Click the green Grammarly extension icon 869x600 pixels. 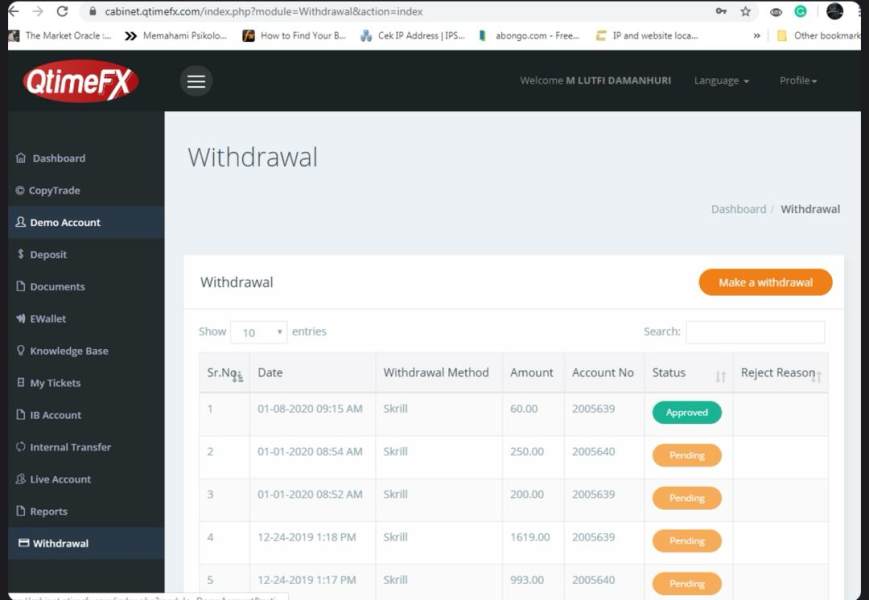(x=800, y=11)
